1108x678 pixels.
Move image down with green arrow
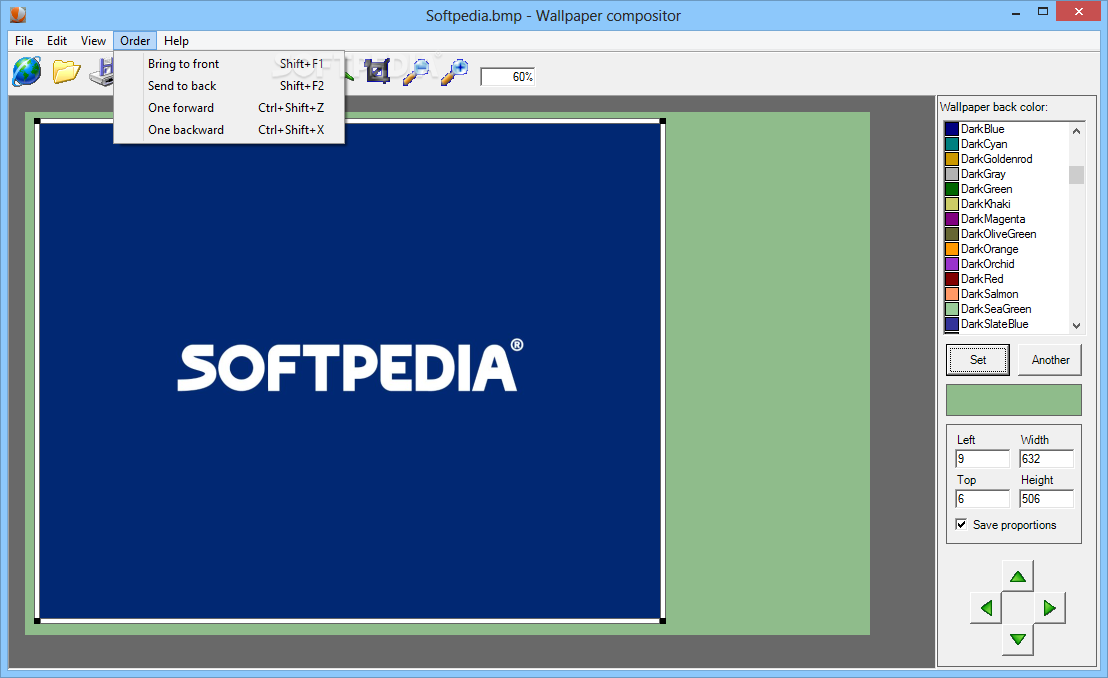coord(1018,639)
